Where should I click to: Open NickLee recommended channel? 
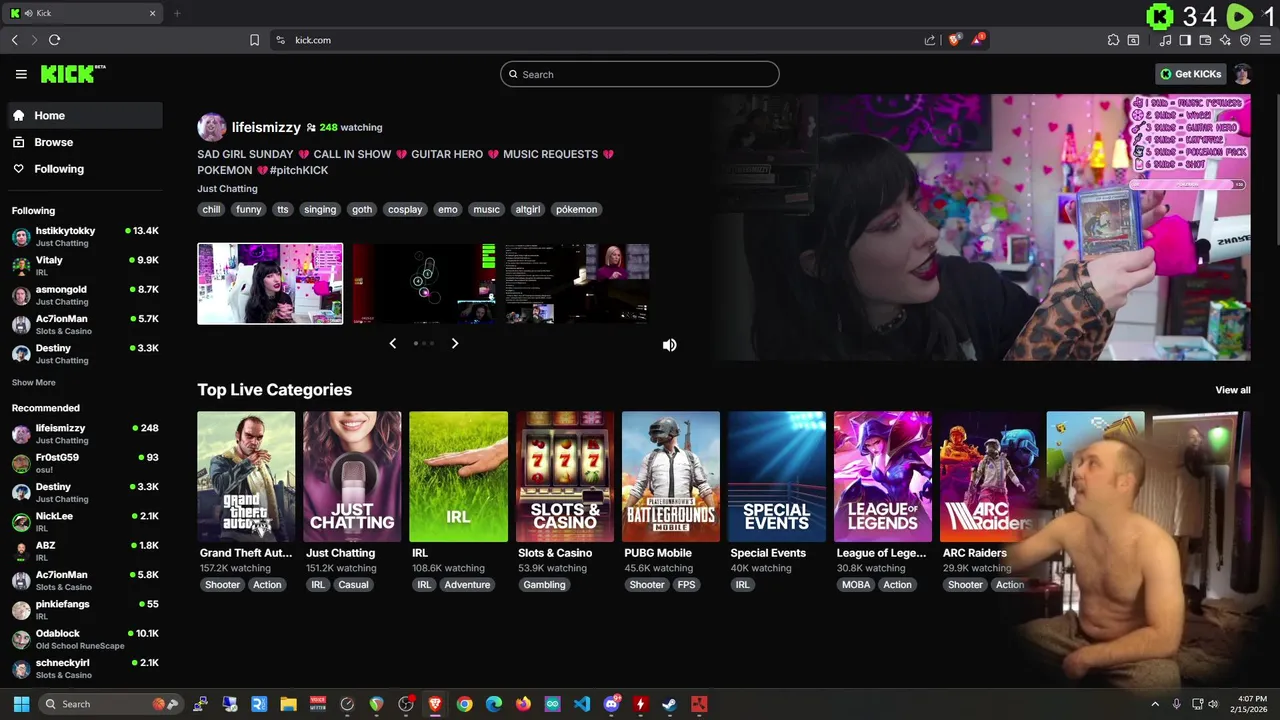pyautogui.click(x=85, y=521)
